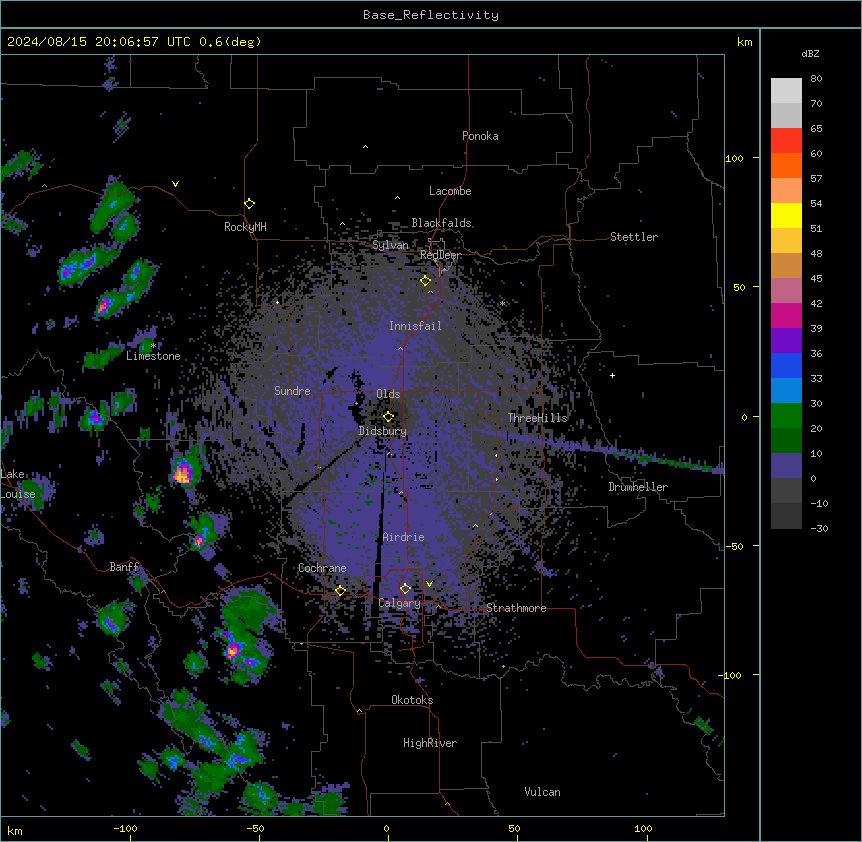
Task: Click the Sundre city label
Action: pyautogui.click(x=292, y=391)
